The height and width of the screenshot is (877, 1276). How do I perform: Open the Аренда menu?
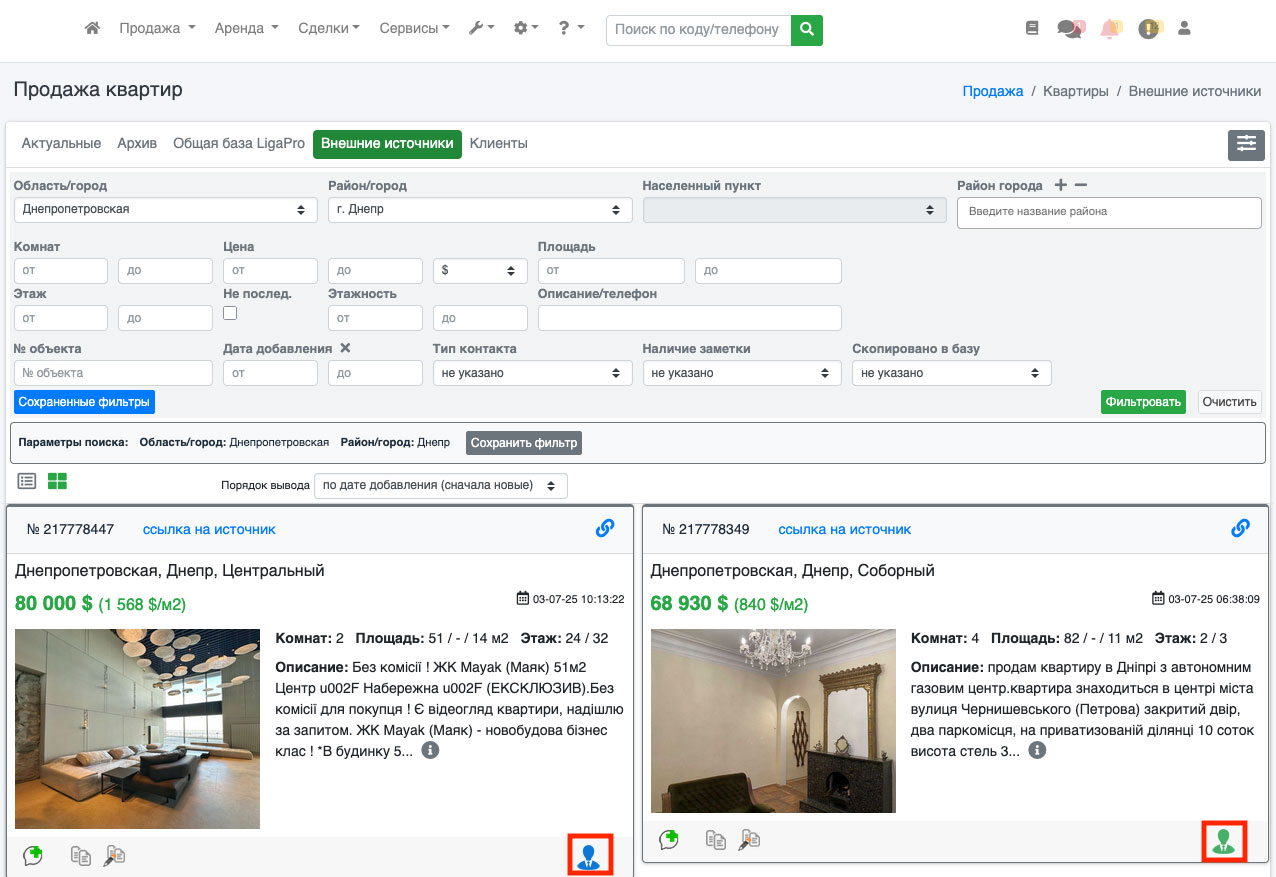click(x=246, y=29)
